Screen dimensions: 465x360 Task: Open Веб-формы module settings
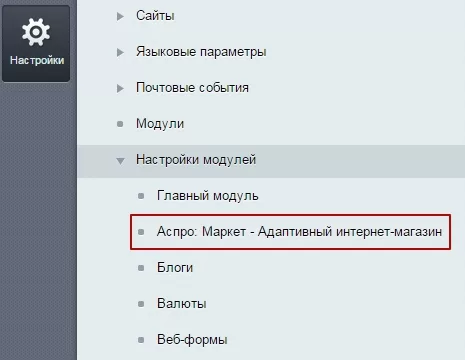[192, 340]
